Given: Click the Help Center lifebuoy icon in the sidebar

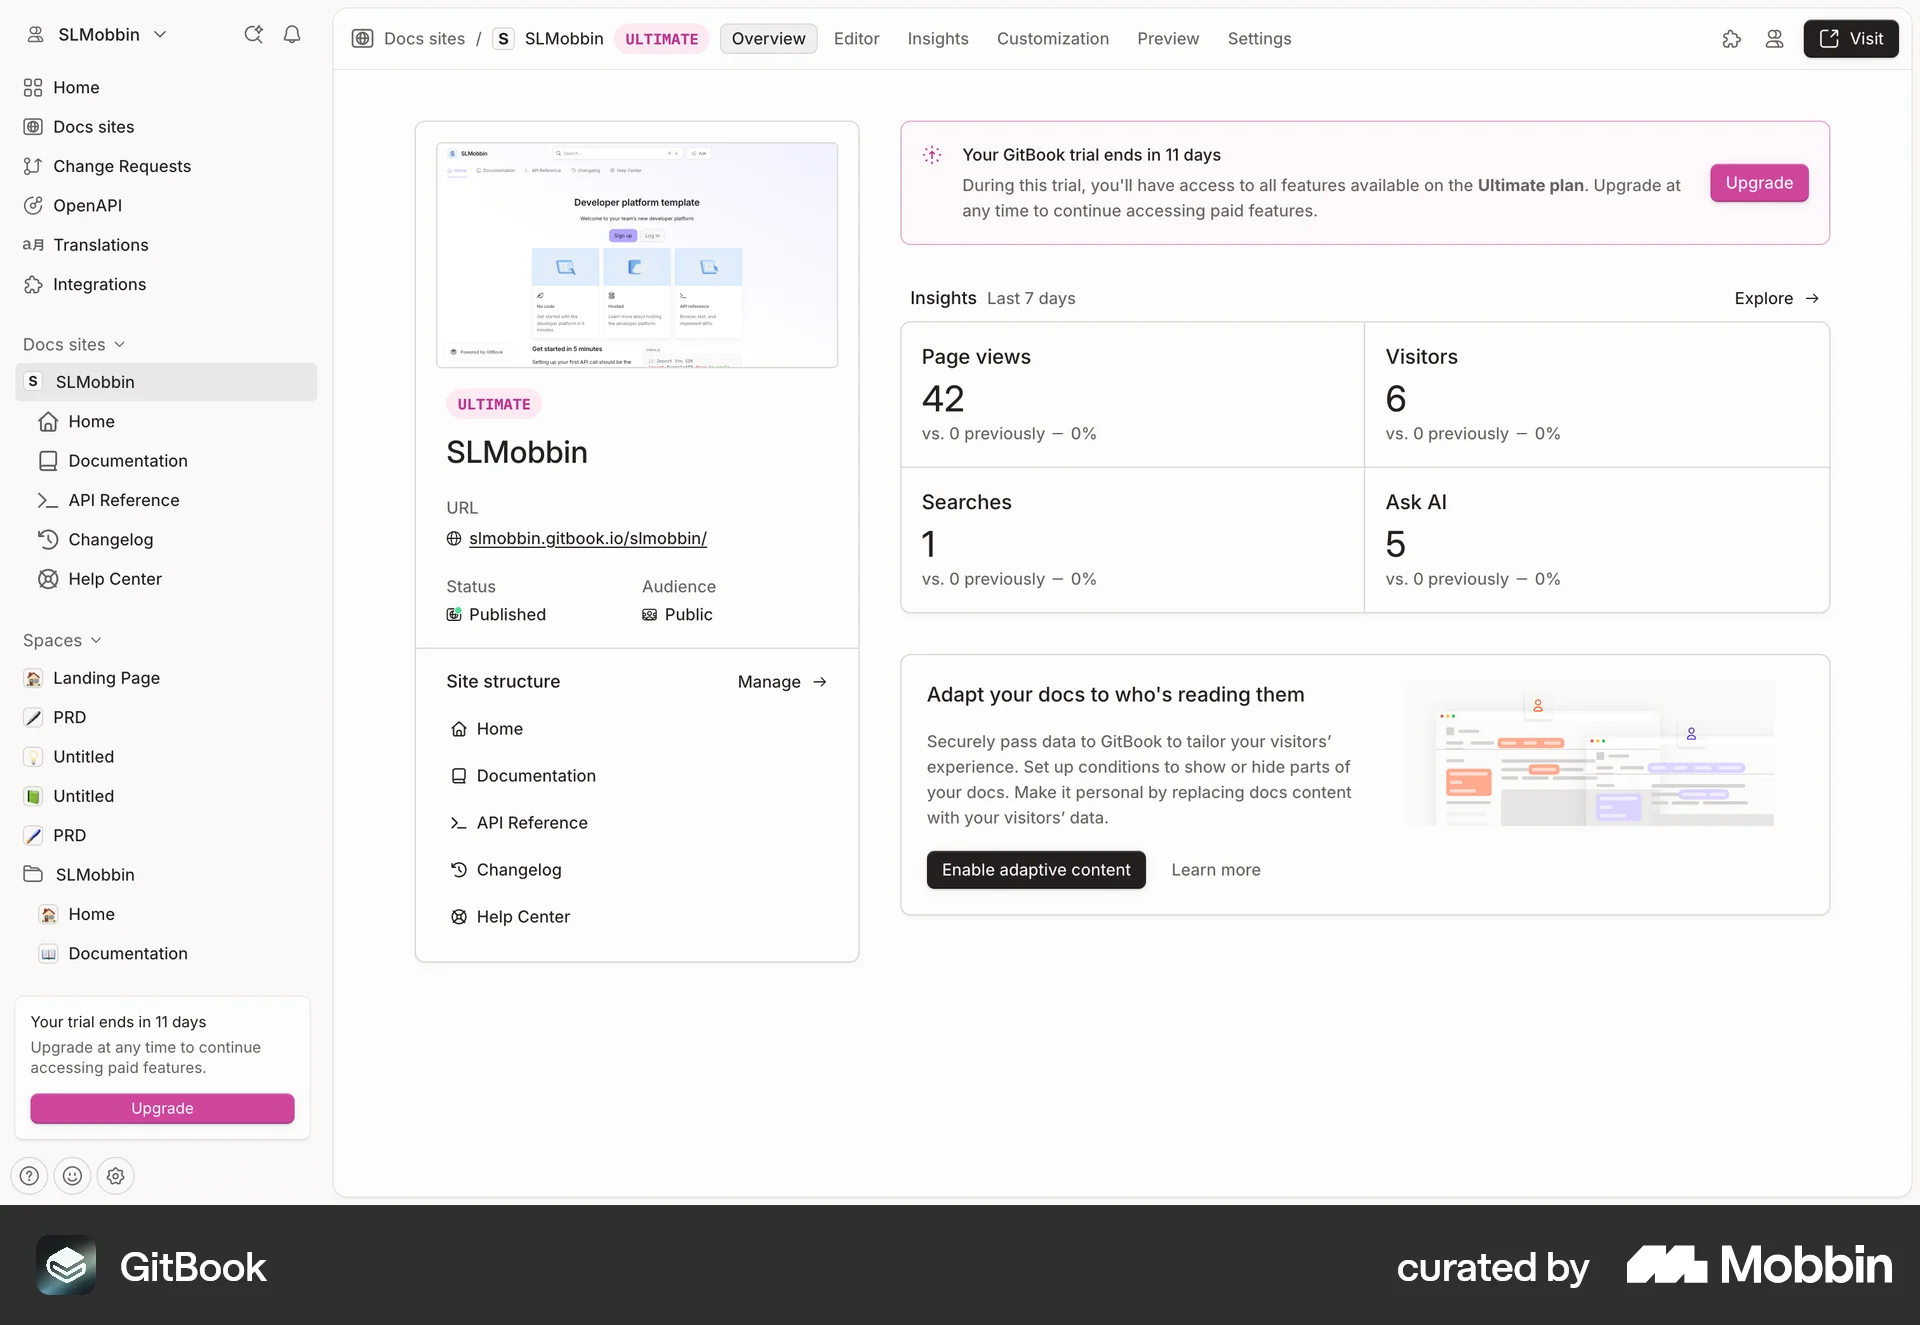Looking at the screenshot, I should [48, 579].
